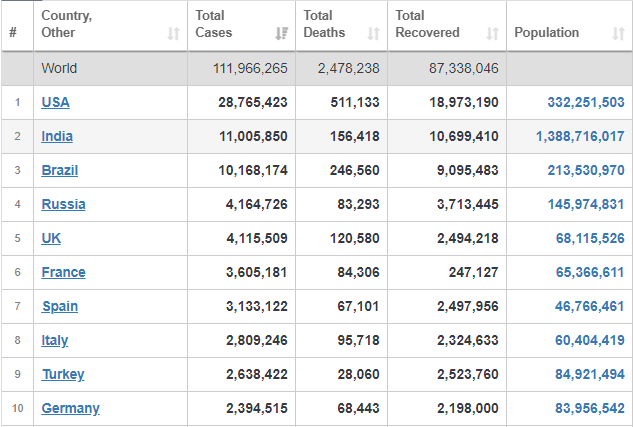Select Brazil deaths 246,560
The image size is (633, 427).
(355, 170)
